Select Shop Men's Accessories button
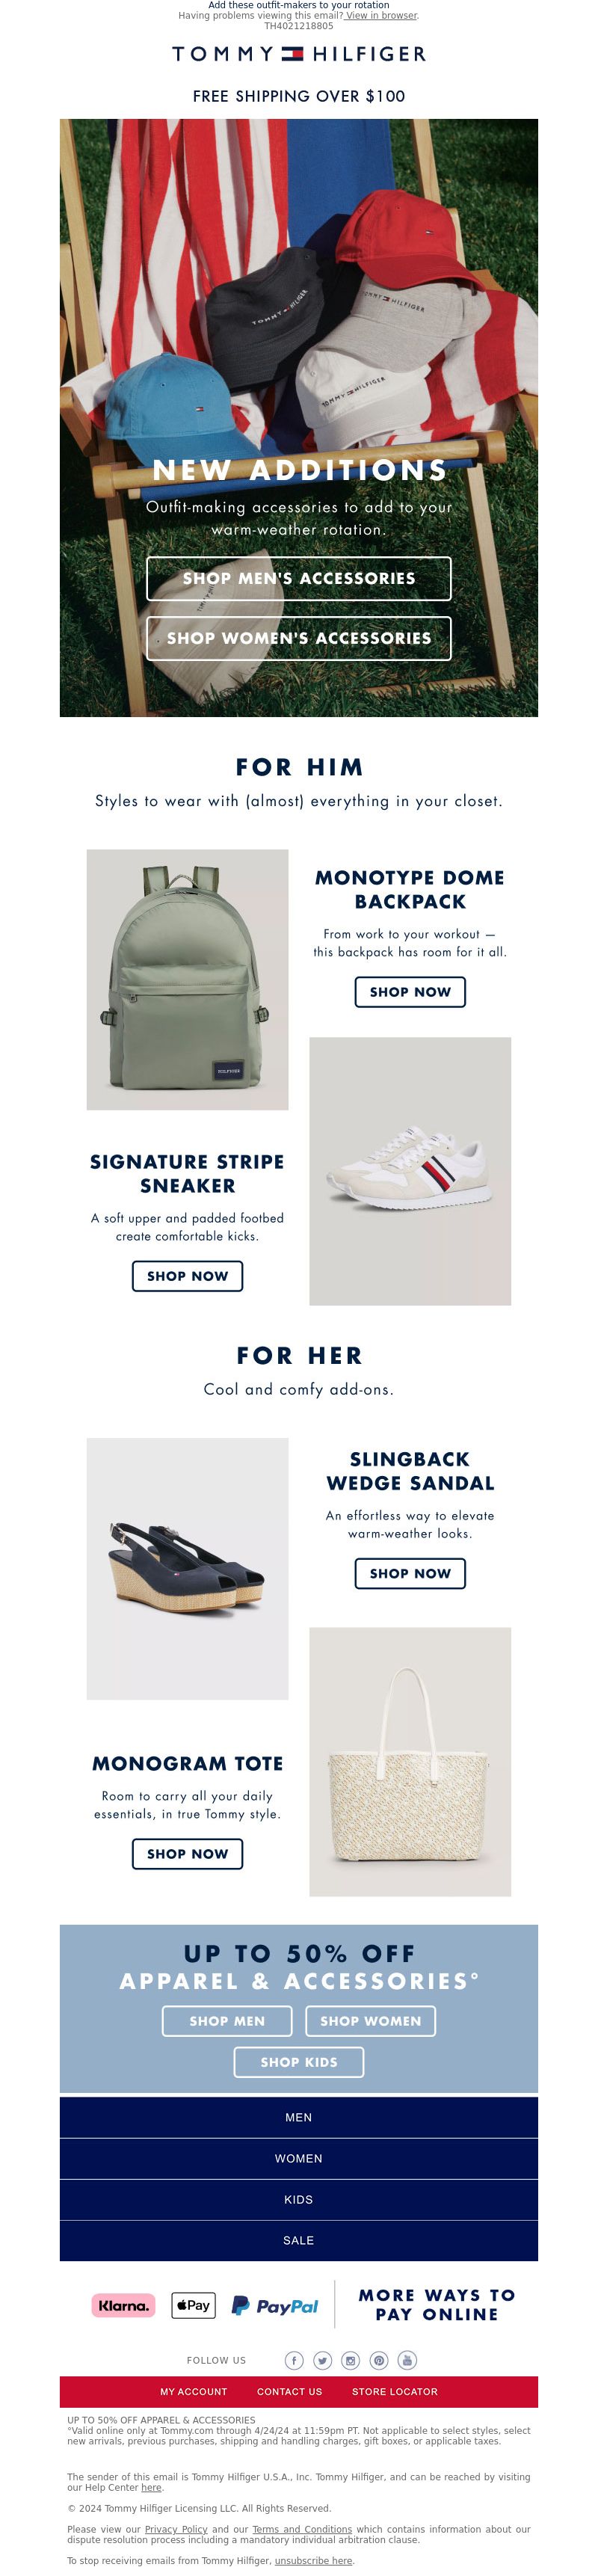The image size is (598, 2576). pos(299,578)
